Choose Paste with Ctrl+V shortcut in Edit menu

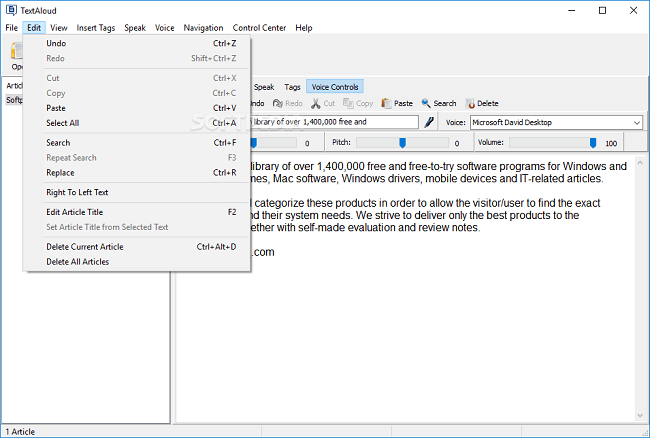coord(137,108)
